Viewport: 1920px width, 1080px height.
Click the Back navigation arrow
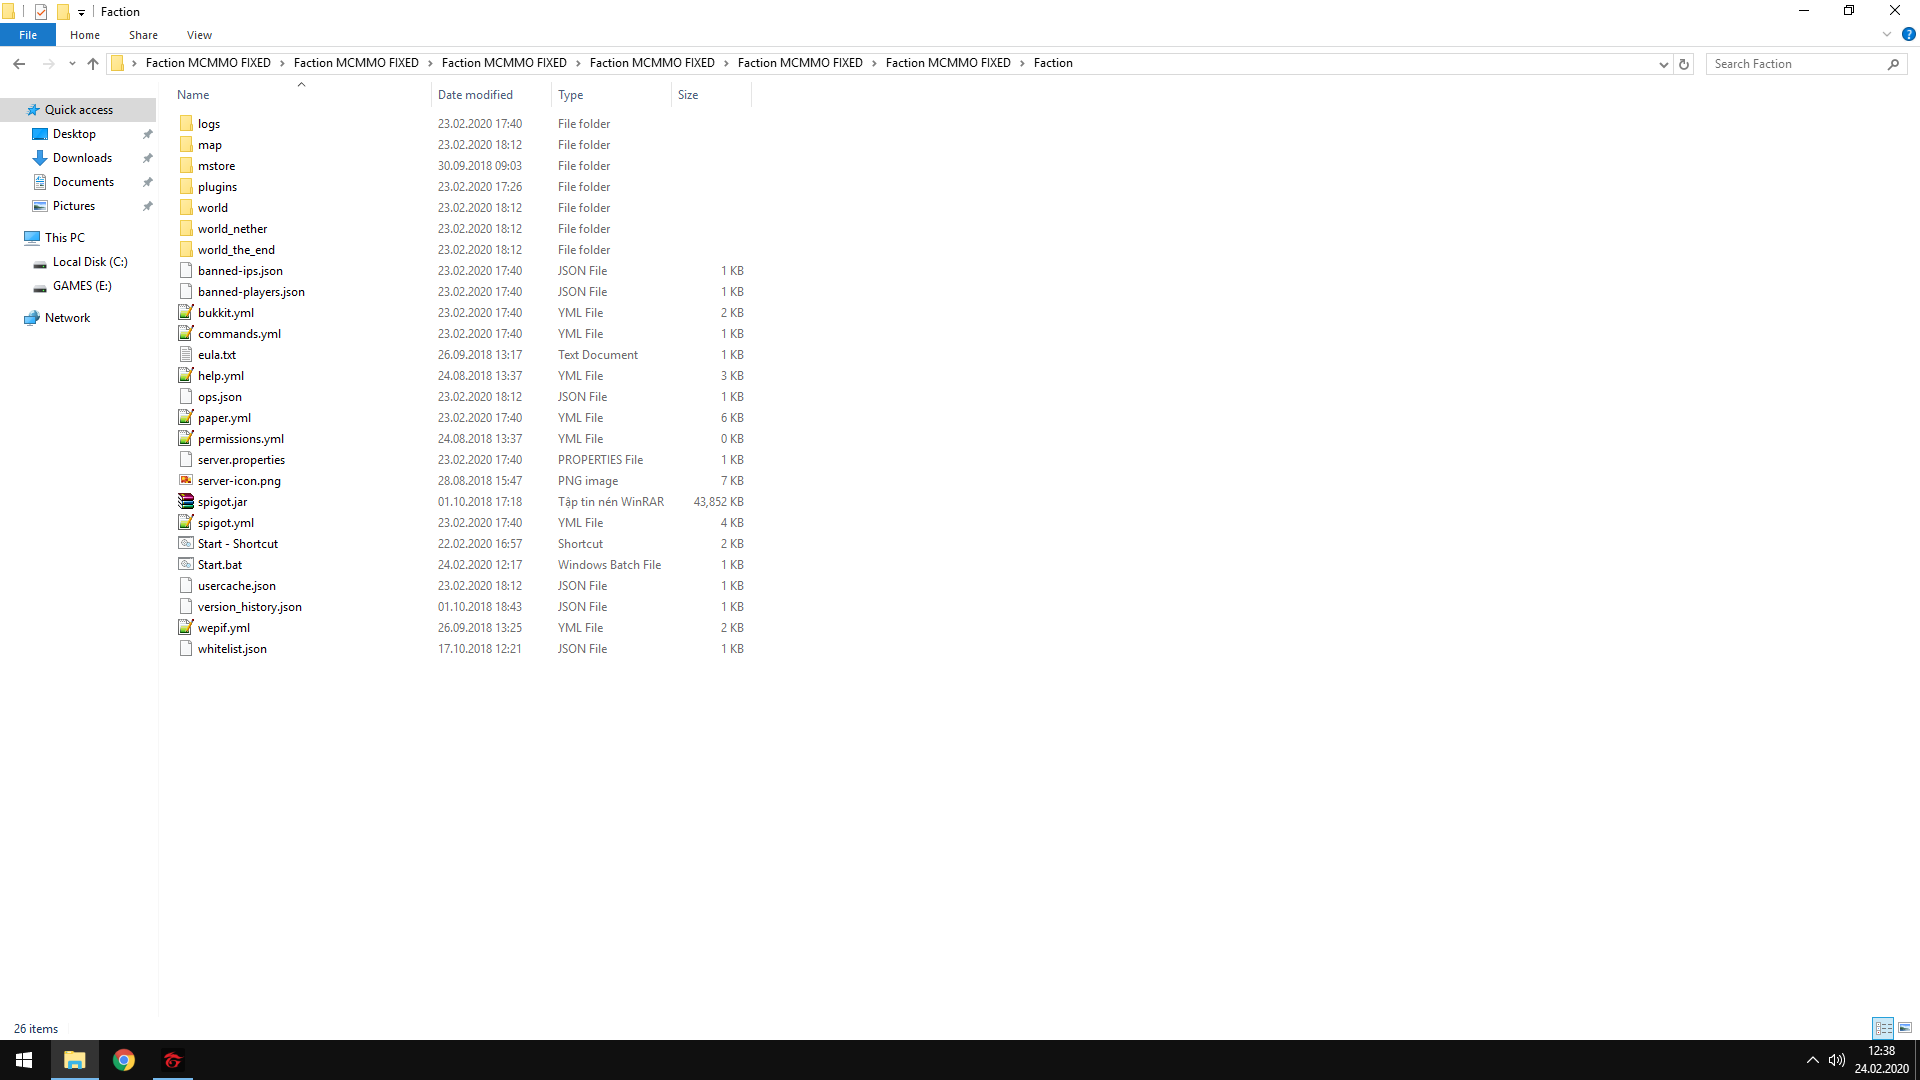(x=19, y=64)
